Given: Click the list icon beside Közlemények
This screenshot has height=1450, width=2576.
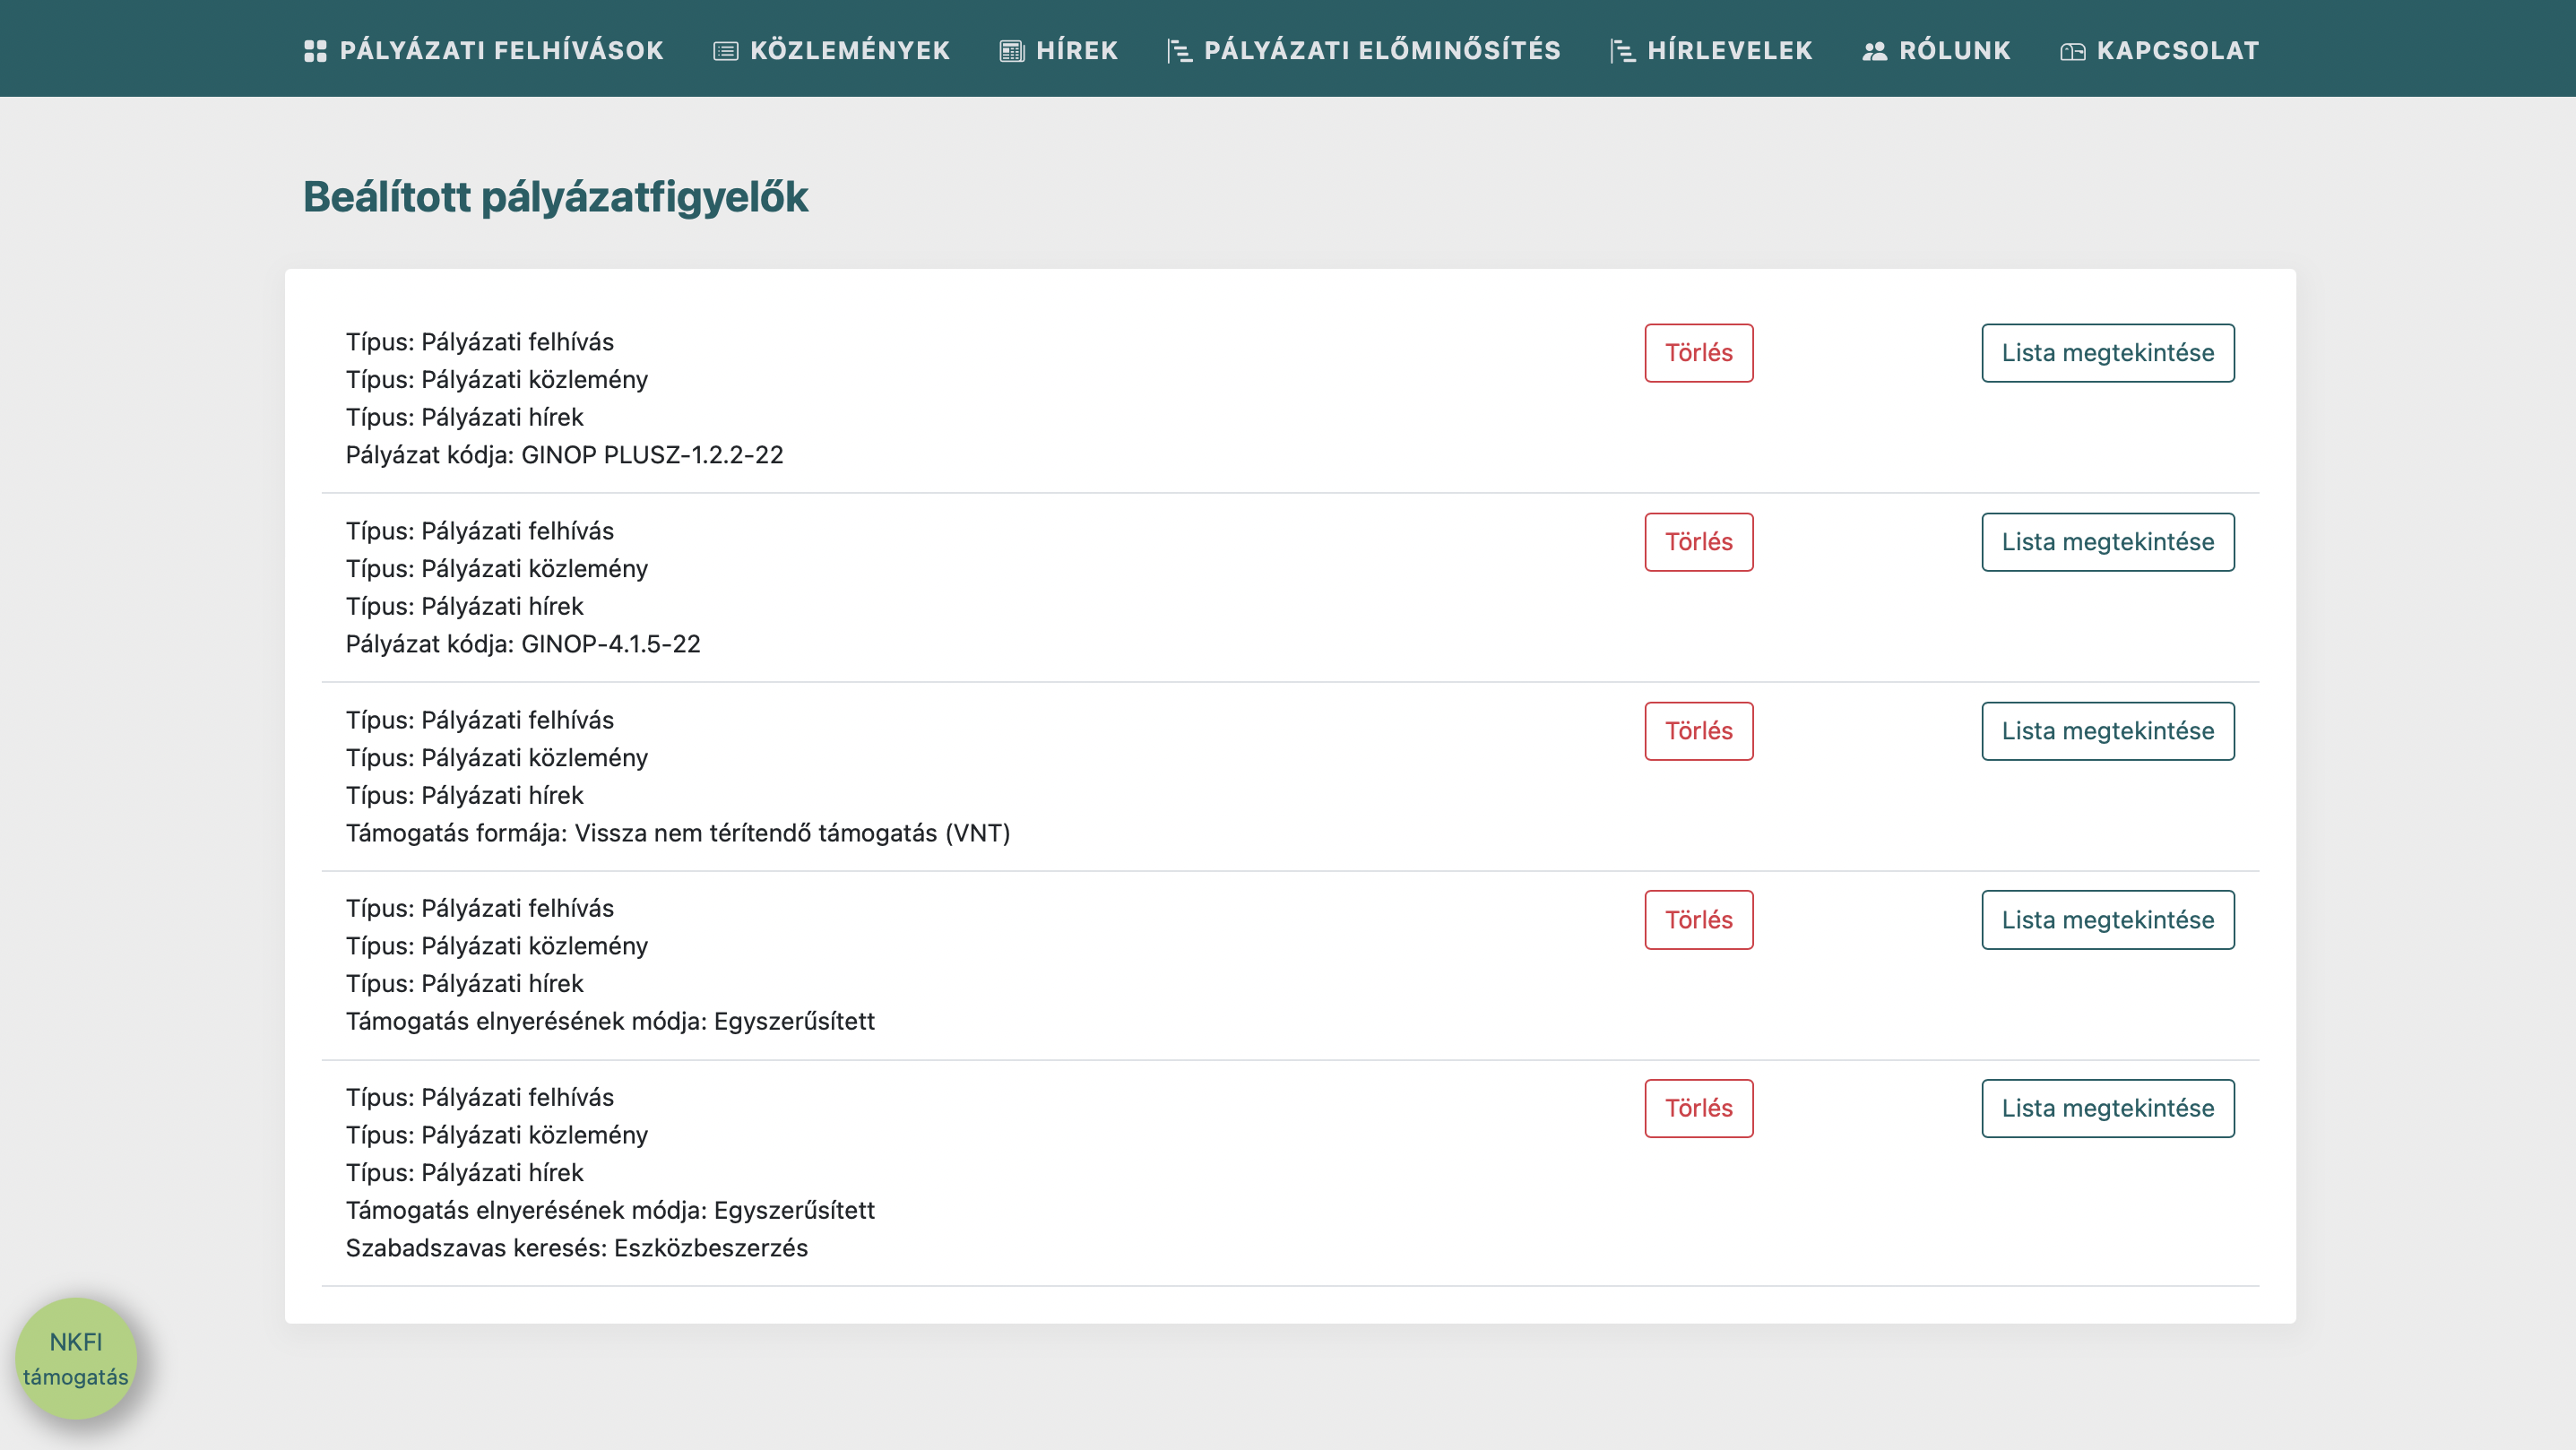Looking at the screenshot, I should [725, 51].
